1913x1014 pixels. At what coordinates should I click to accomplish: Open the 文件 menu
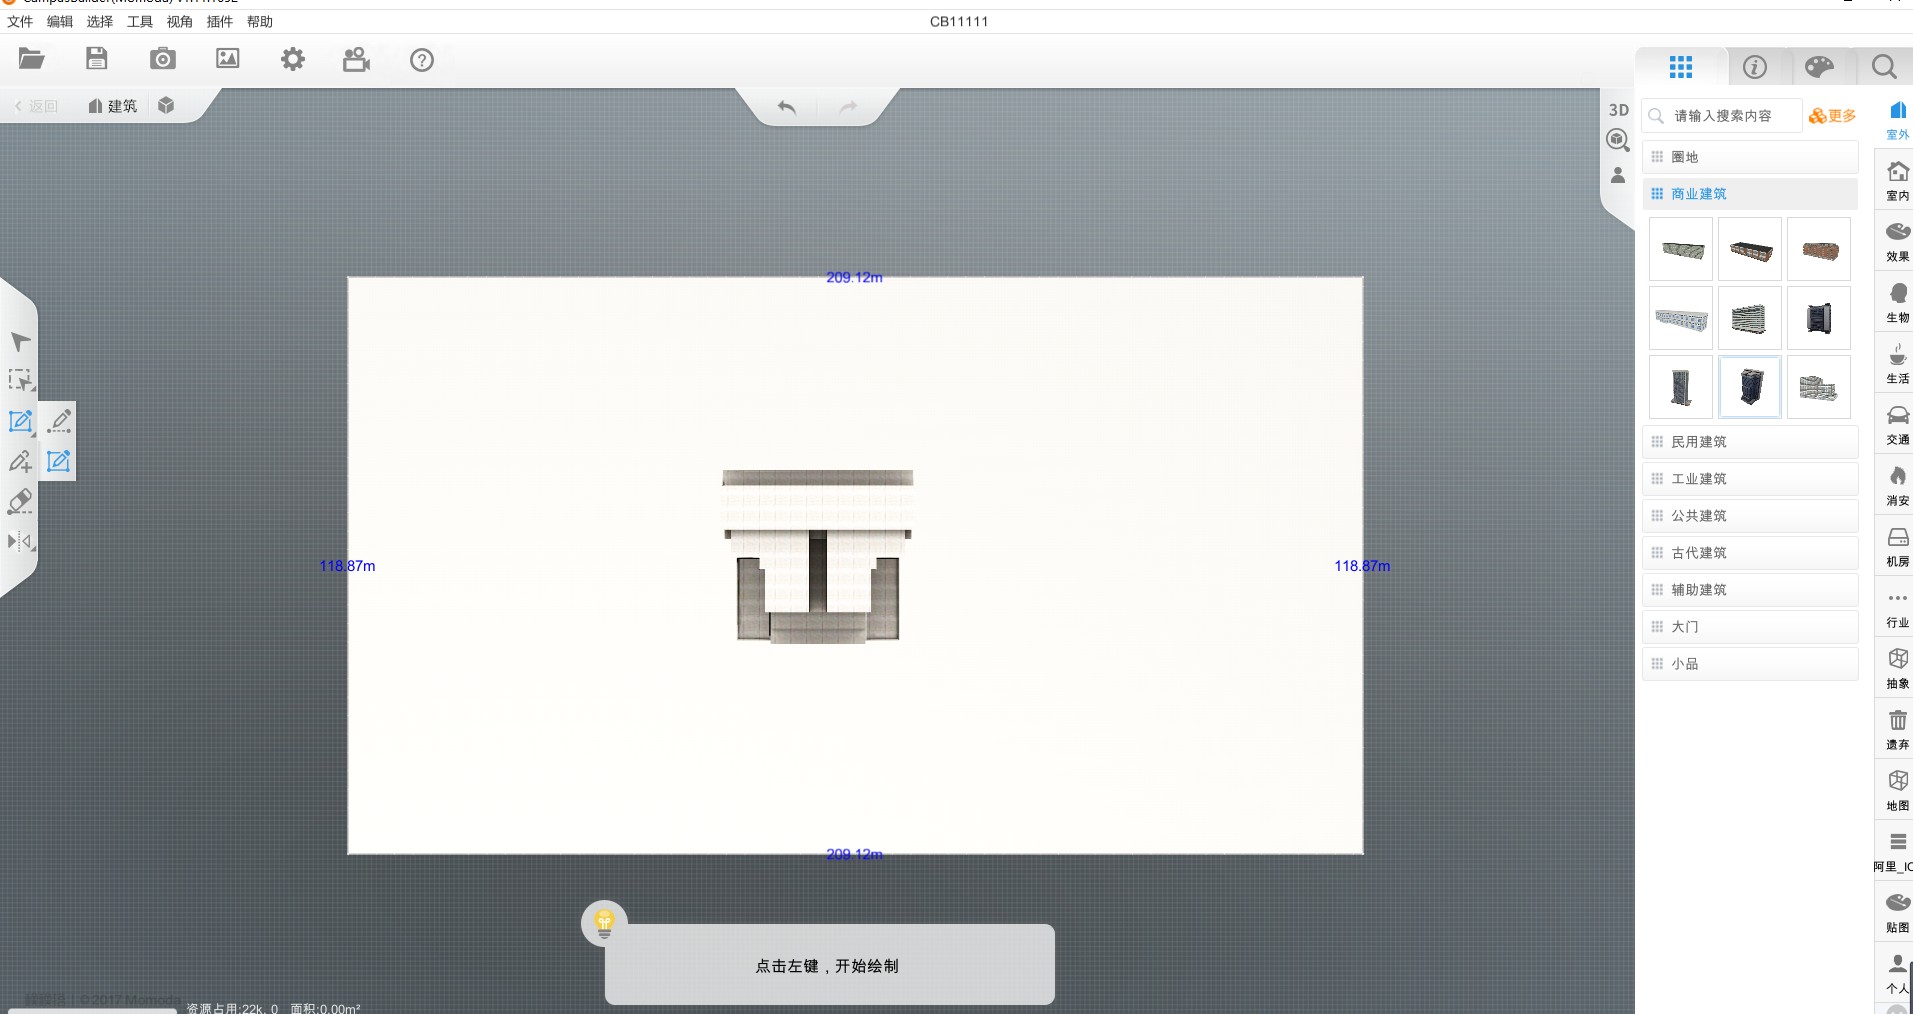20,21
